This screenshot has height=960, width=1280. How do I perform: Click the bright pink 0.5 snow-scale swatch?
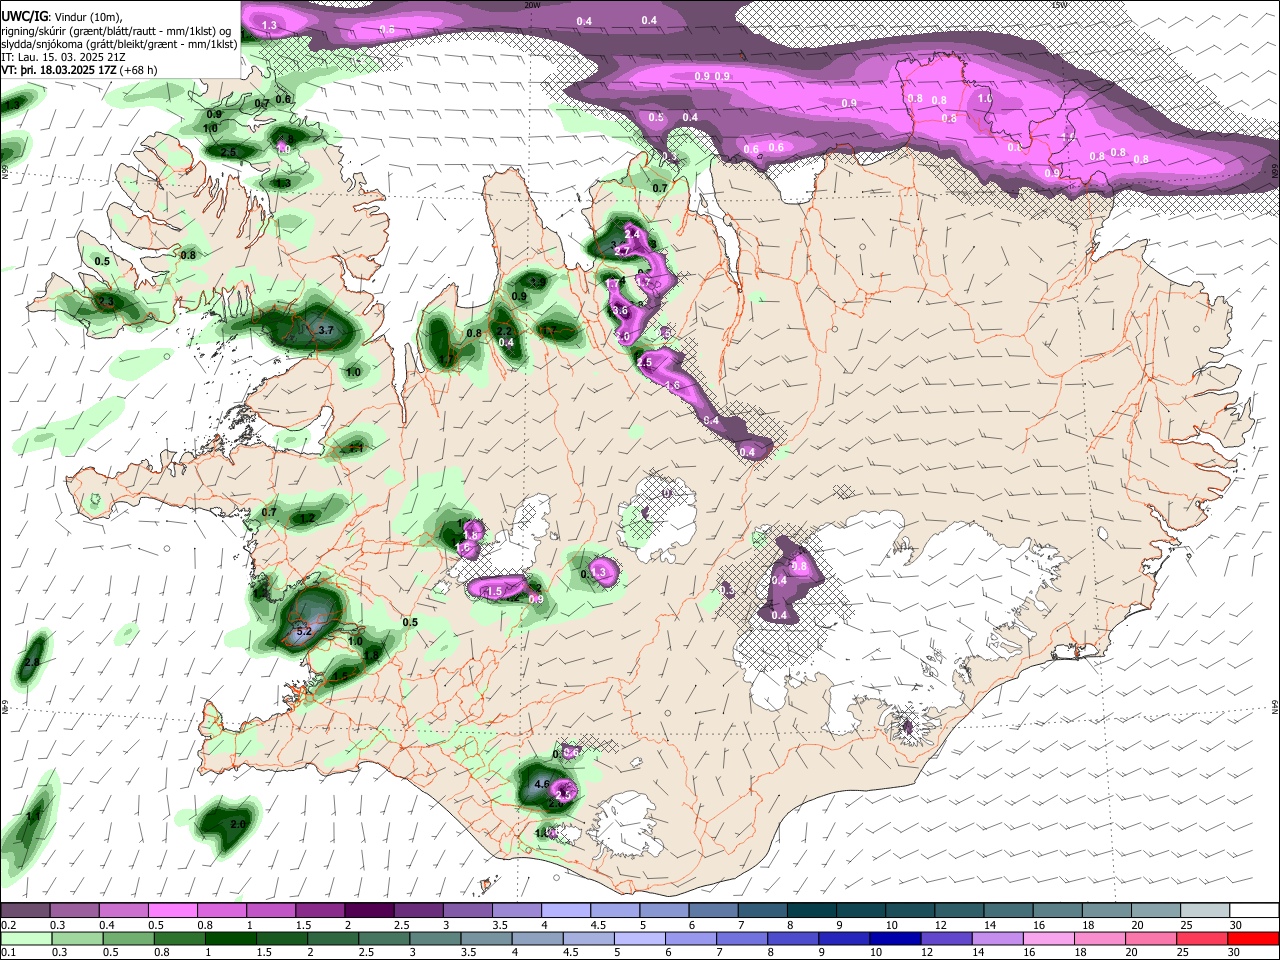coord(173,910)
